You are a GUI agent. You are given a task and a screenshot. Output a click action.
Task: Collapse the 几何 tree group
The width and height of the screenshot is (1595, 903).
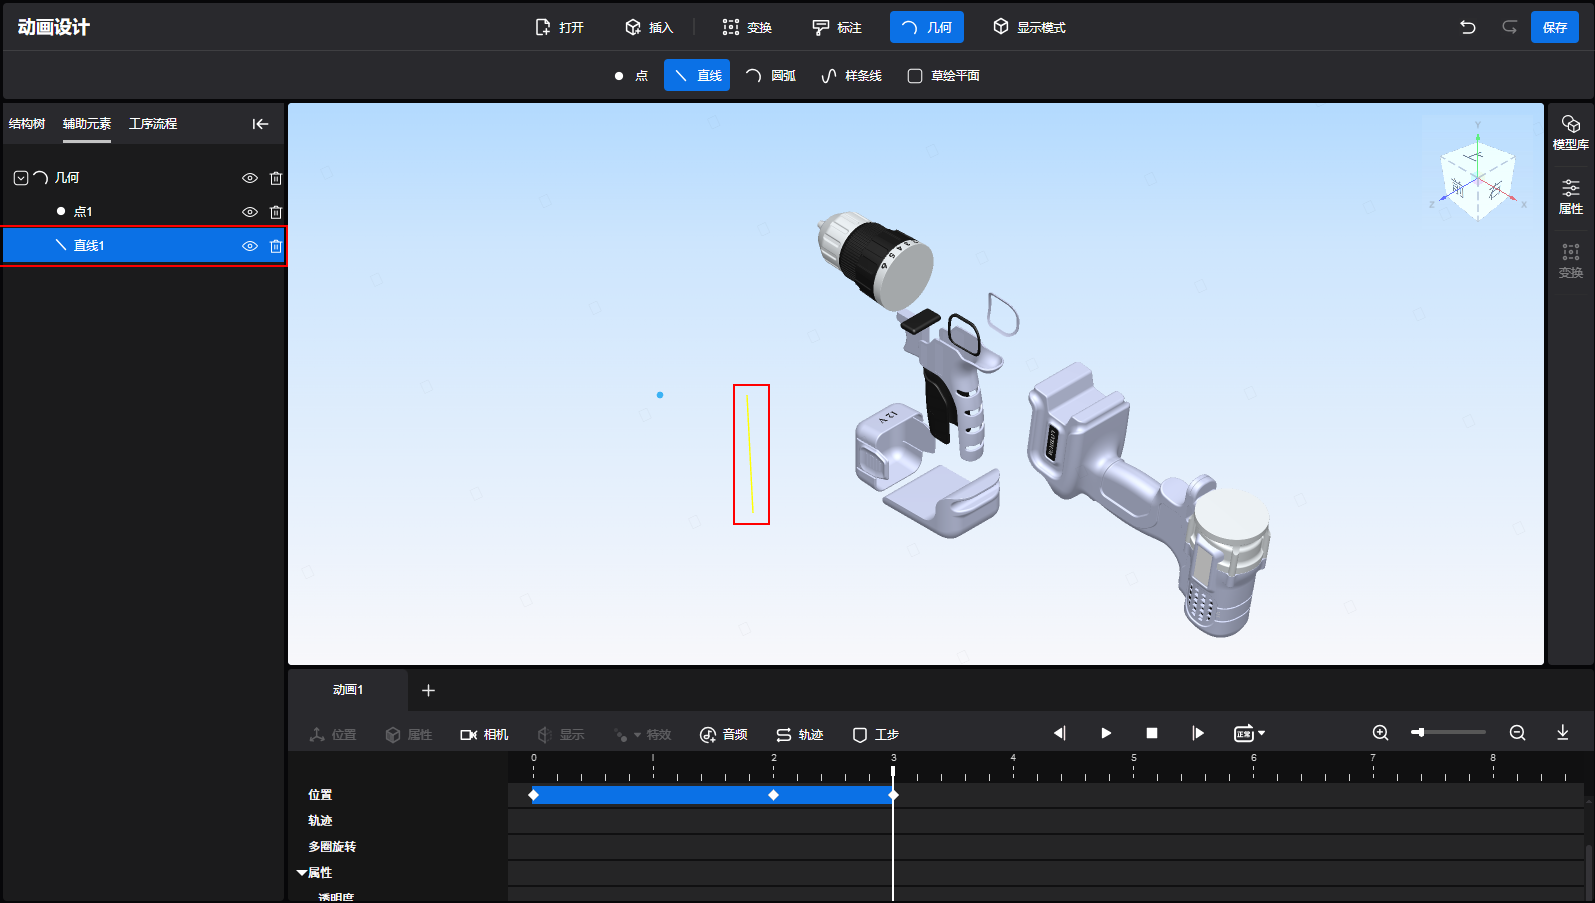coord(21,178)
